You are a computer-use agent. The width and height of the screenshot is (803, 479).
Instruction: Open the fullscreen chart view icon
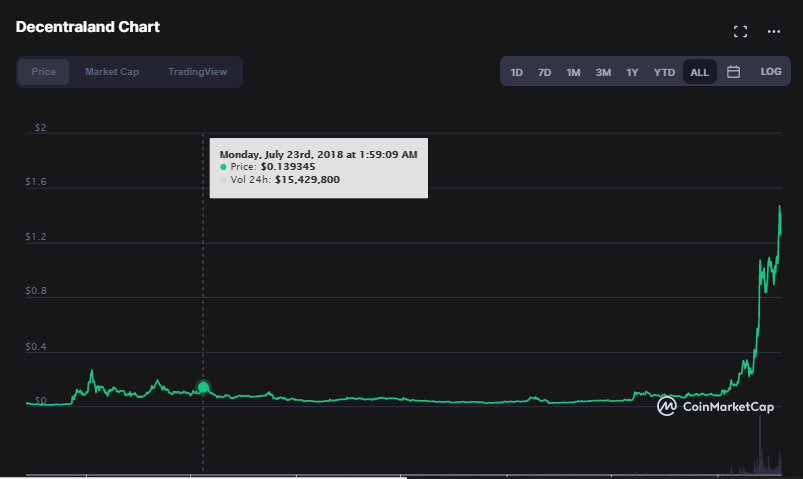coord(740,32)
